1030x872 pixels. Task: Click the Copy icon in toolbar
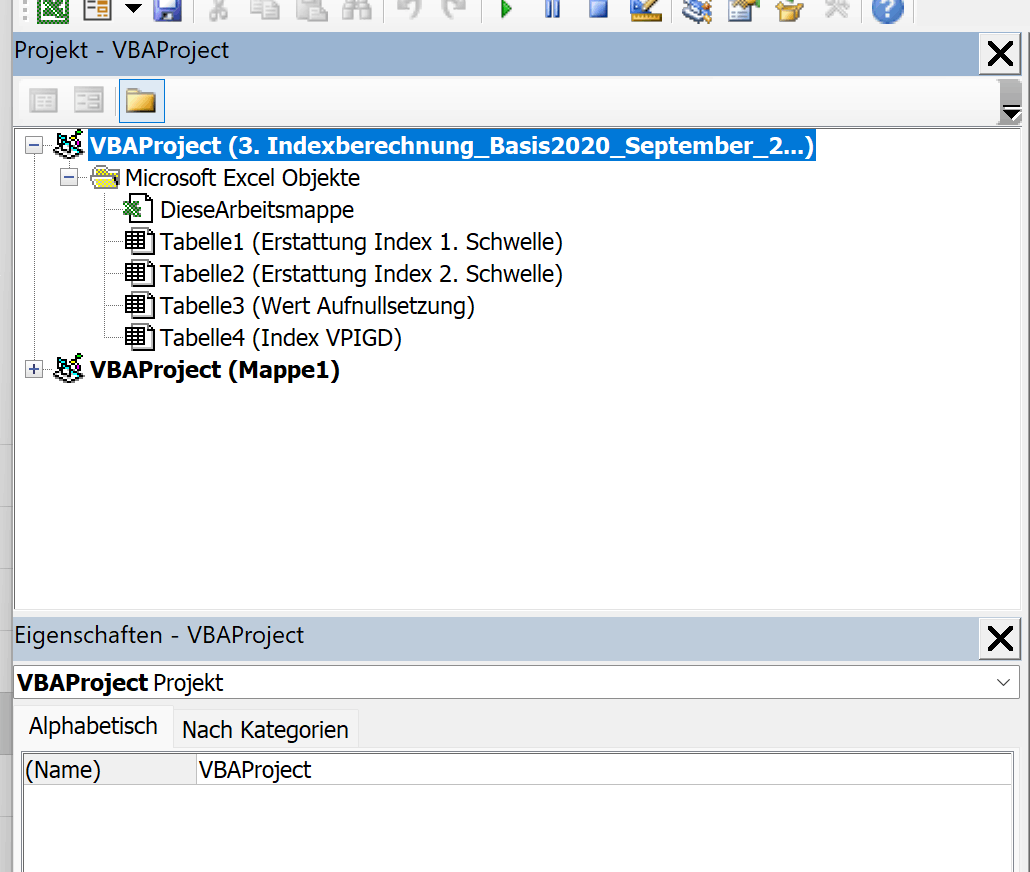point(265,10)
